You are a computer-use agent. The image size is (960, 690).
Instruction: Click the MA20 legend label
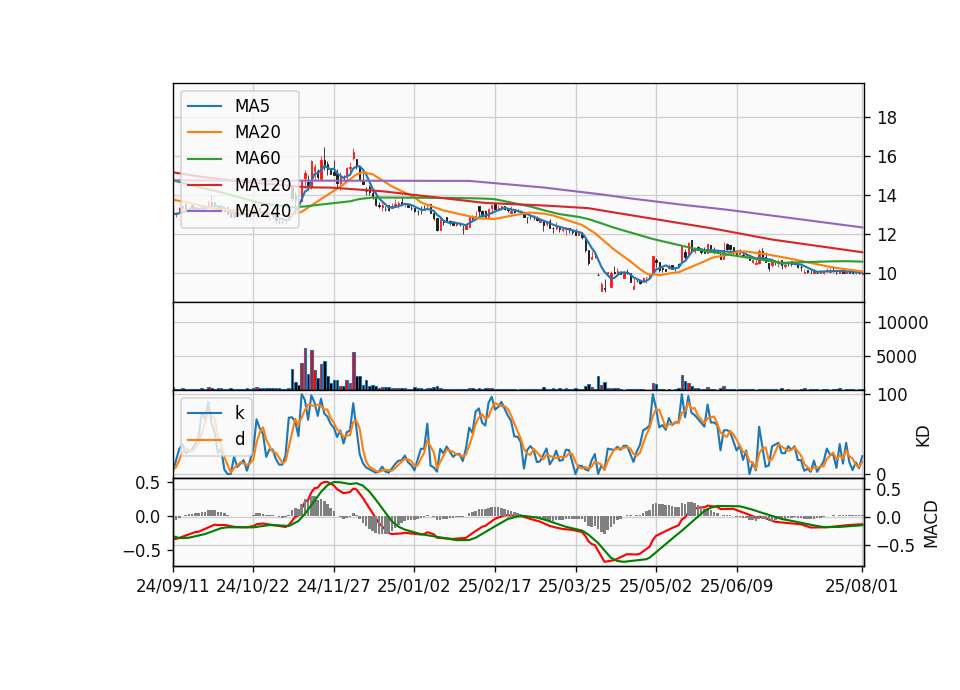point(257,132)
